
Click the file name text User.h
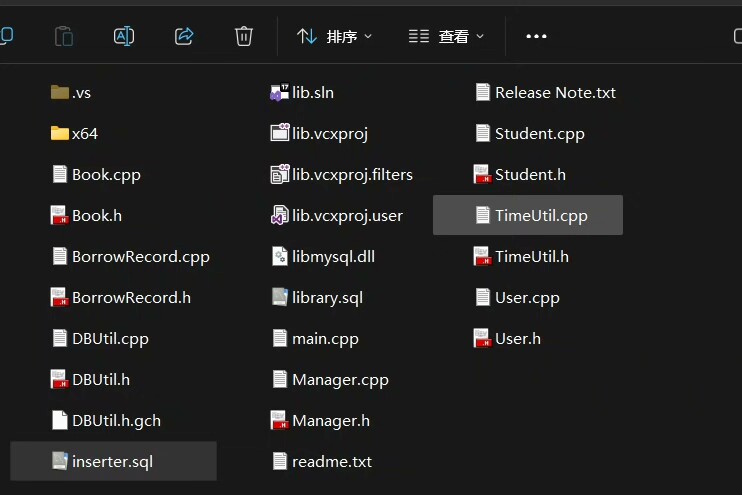click(x=518, y=339)
